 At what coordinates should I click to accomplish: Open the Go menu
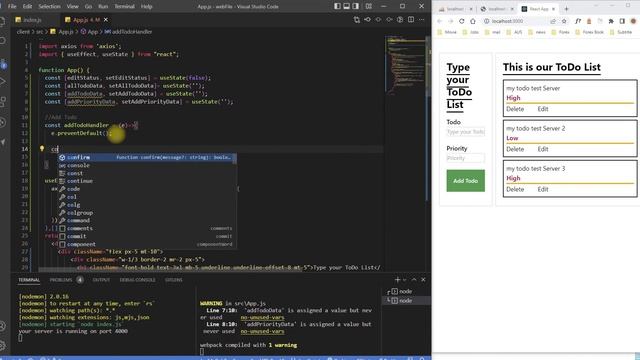[88, 7]
